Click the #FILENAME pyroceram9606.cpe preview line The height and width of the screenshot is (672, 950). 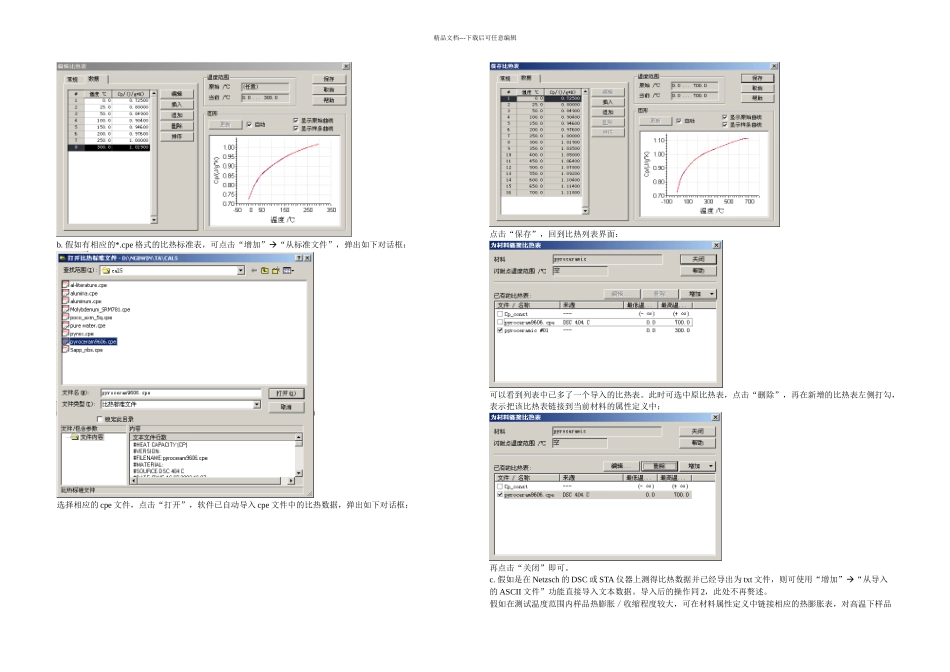coord(170,458)
